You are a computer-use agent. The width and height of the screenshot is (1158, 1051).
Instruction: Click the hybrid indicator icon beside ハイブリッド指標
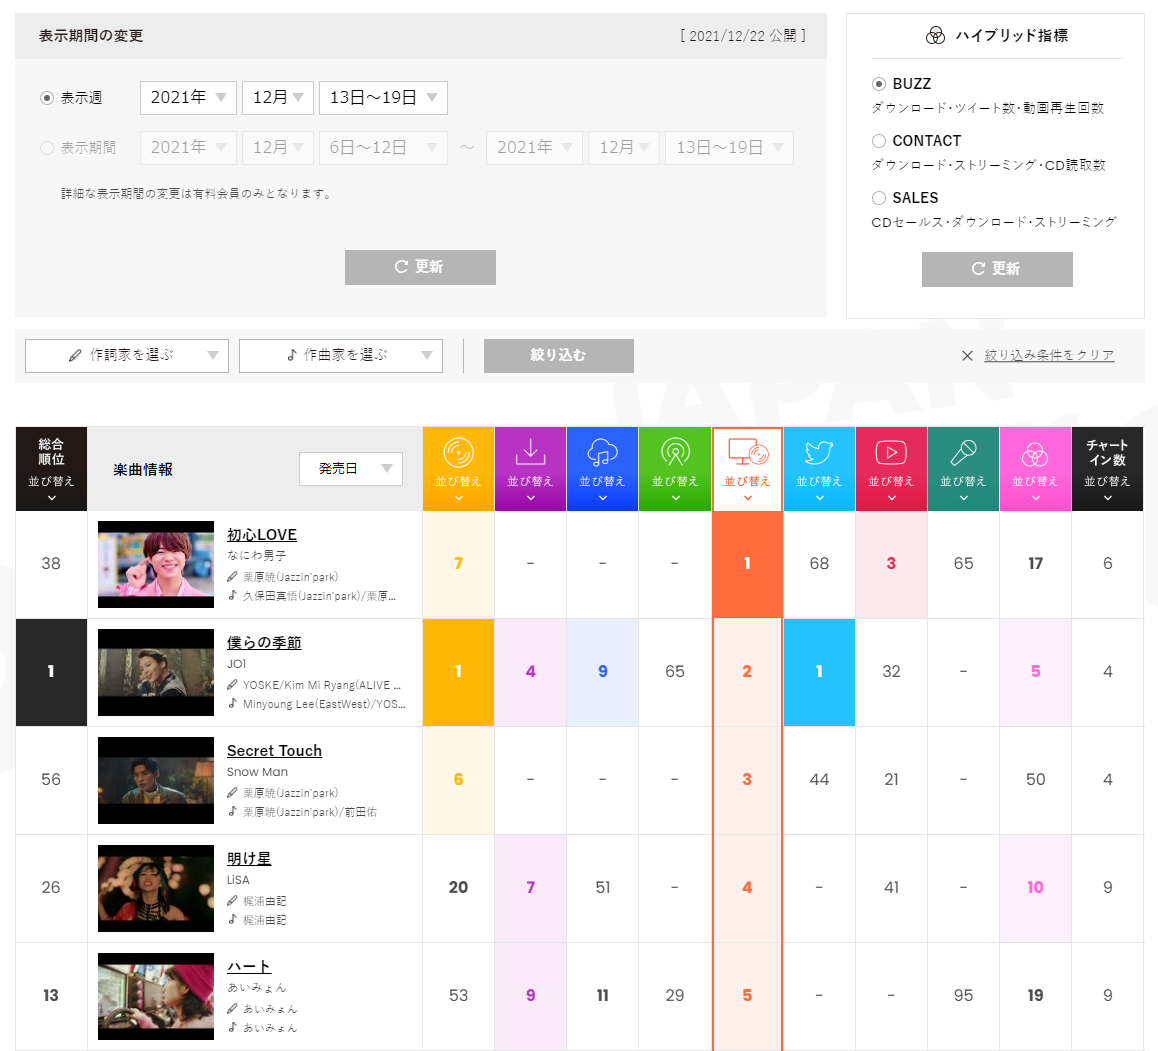tap(935, 35)
